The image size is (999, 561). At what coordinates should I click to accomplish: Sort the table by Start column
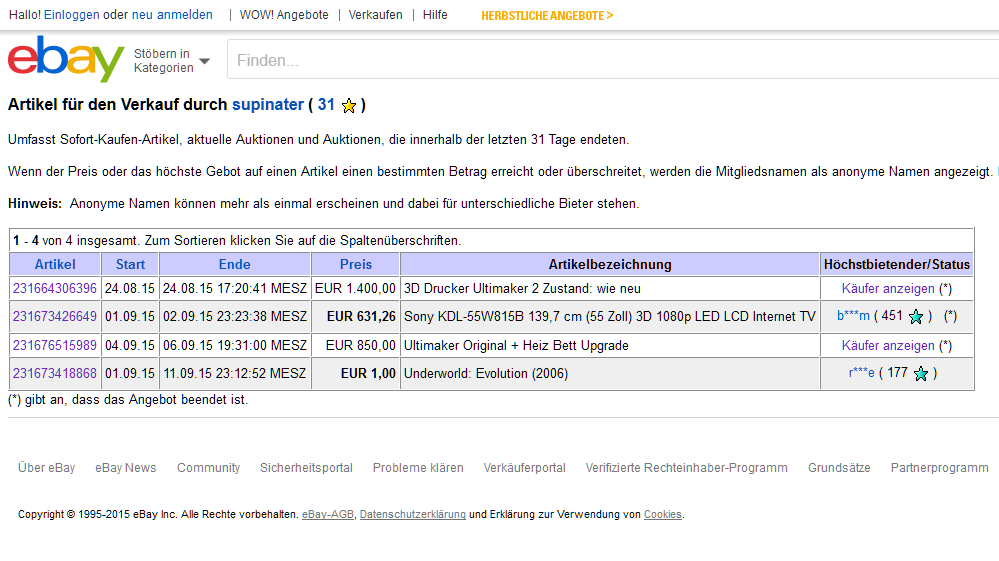[130, 264]
